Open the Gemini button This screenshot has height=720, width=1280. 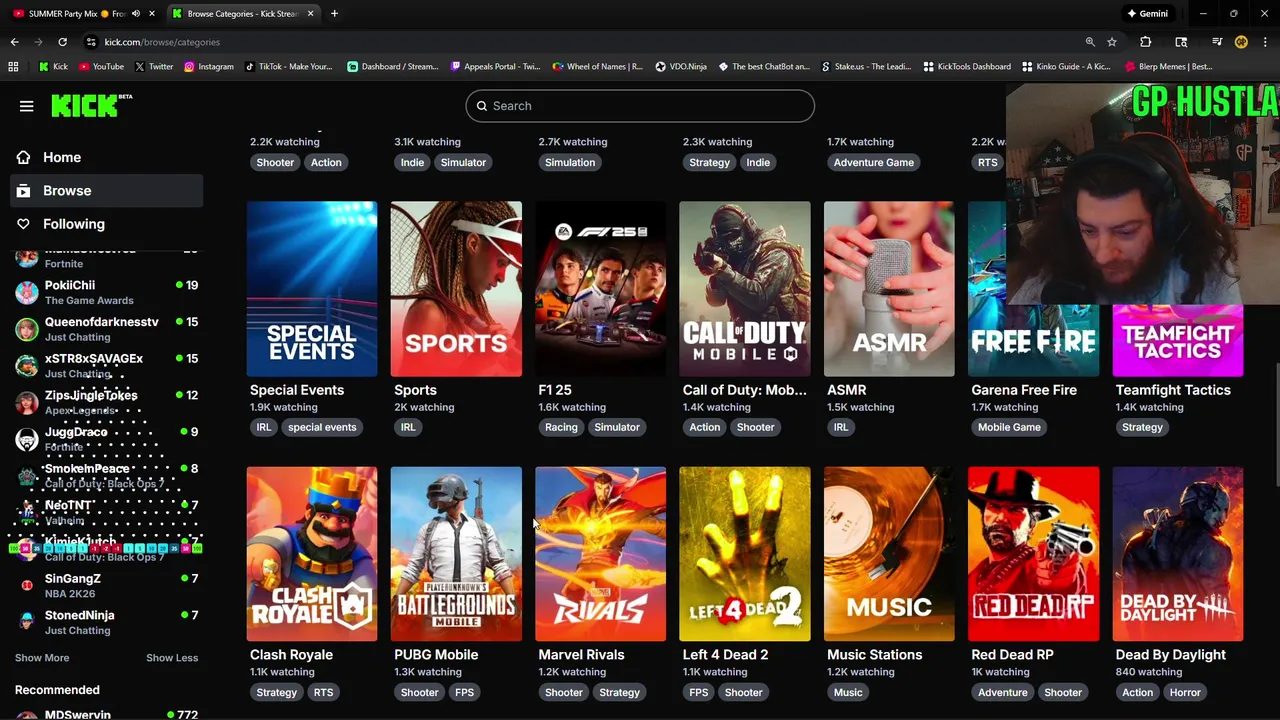click(x=1147, y=14)
